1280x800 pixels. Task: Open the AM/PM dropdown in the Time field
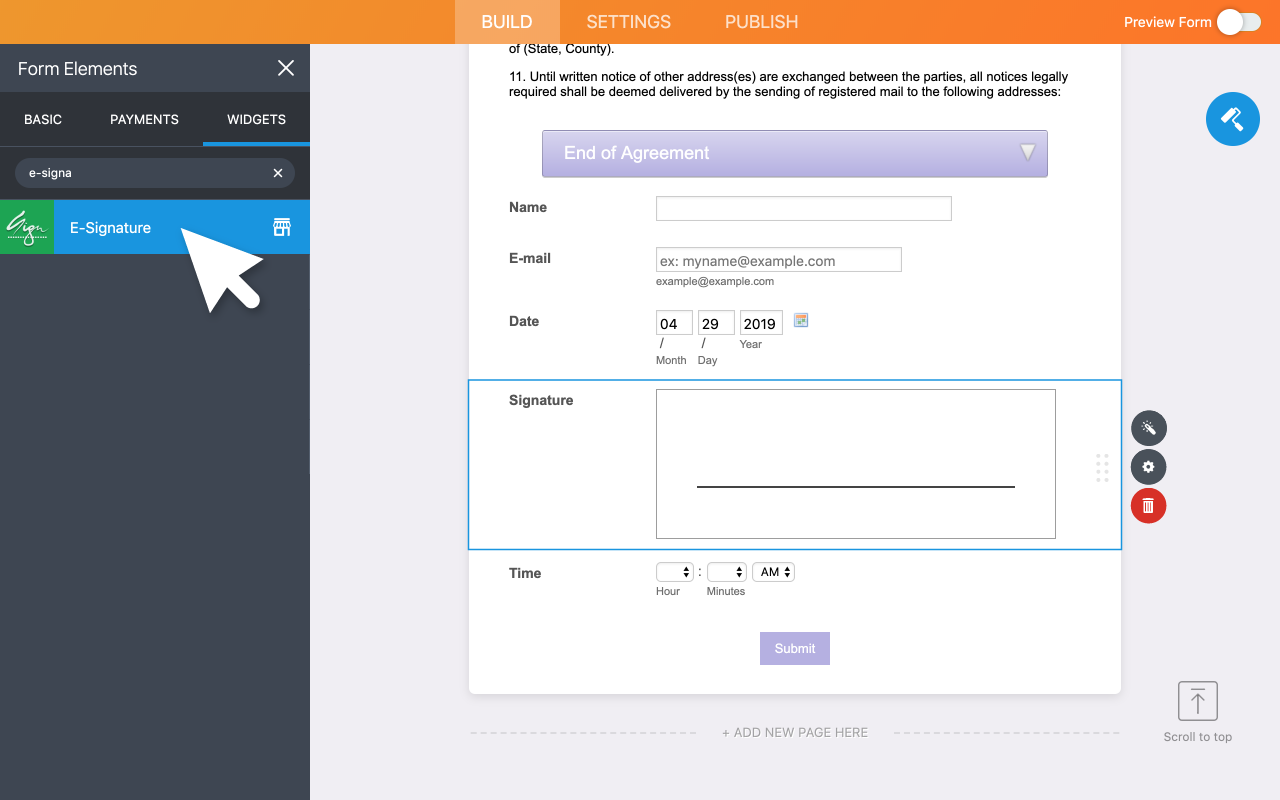coord(773,571)
